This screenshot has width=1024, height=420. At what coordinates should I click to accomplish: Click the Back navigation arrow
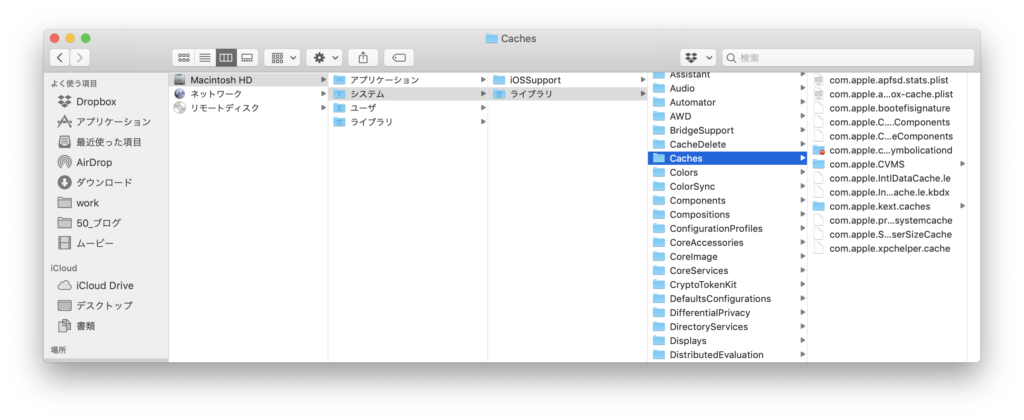(x=60, y=58)
